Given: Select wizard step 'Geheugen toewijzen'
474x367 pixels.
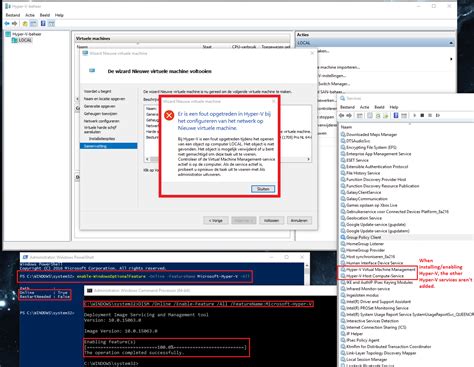Looking at the screenshot, I should 100,114.
